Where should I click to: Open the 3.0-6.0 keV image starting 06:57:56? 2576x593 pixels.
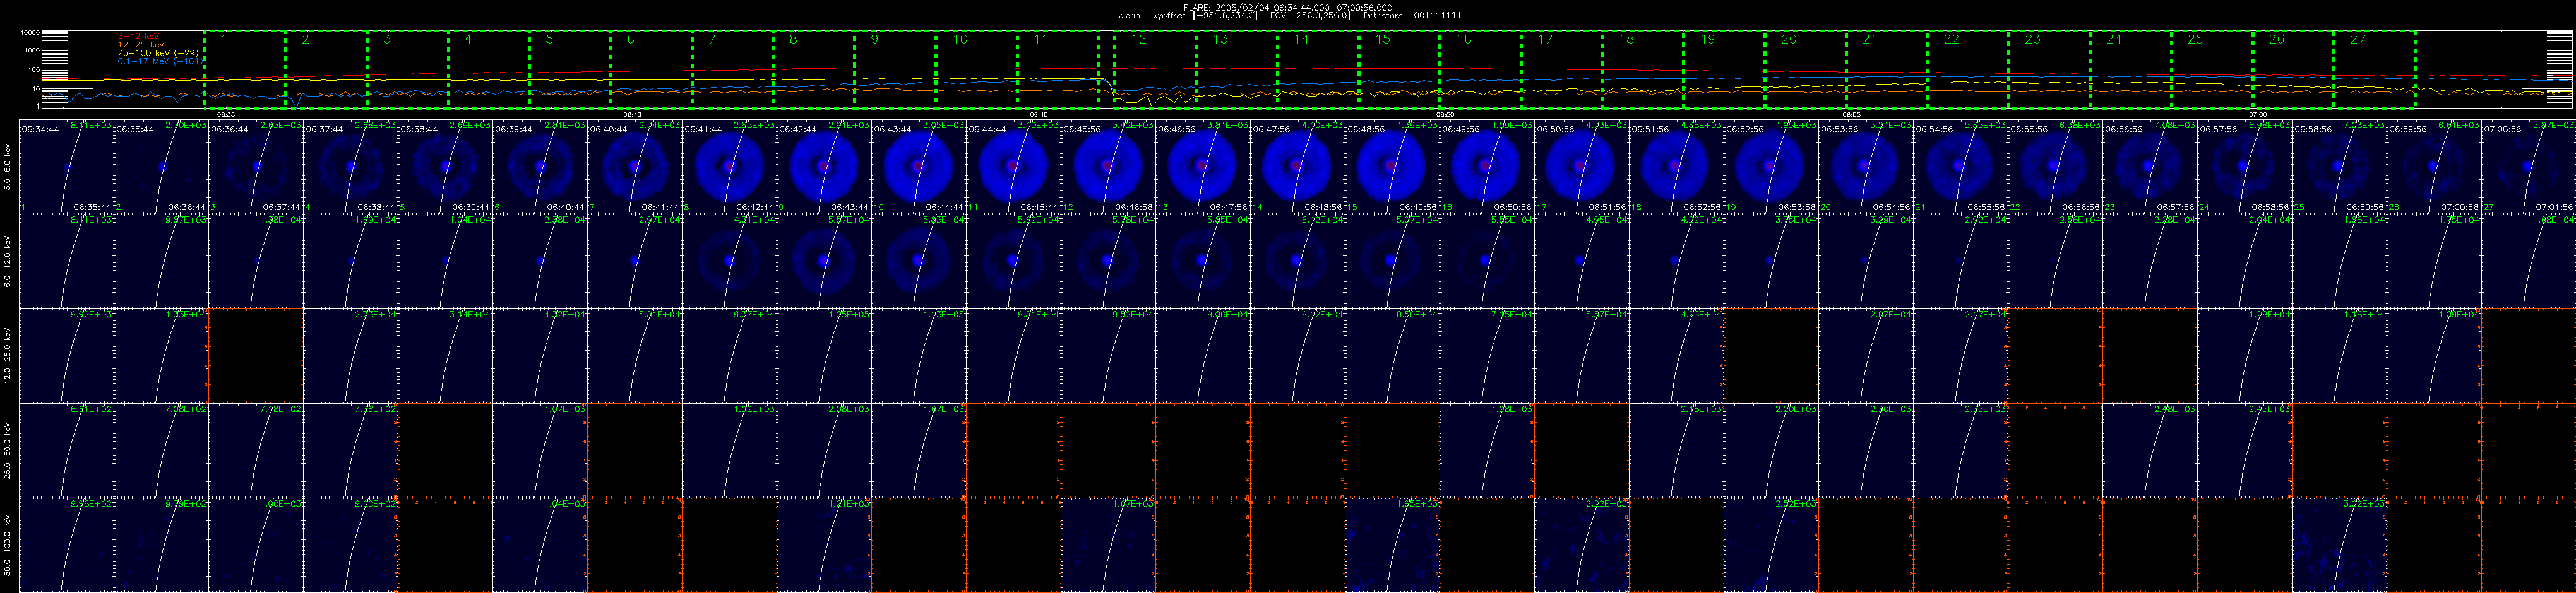(2245, 166)
